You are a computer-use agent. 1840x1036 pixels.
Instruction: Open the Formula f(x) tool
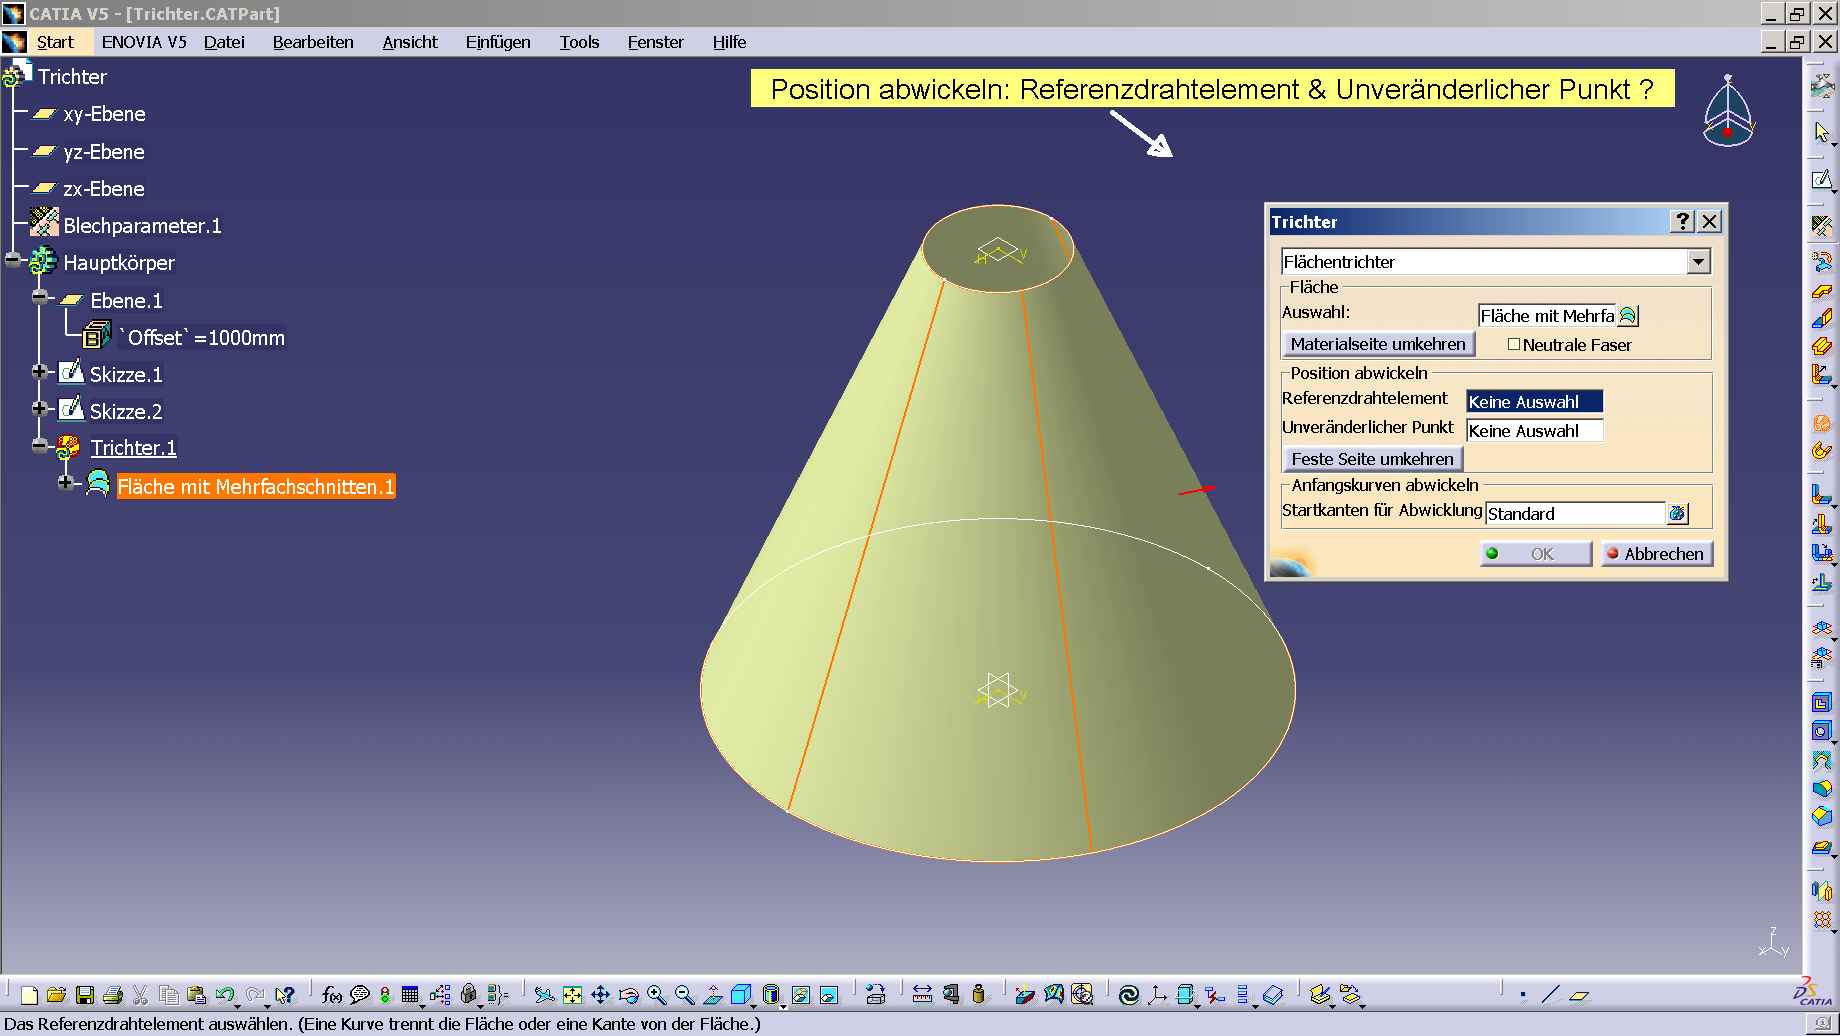click(332, 995)
